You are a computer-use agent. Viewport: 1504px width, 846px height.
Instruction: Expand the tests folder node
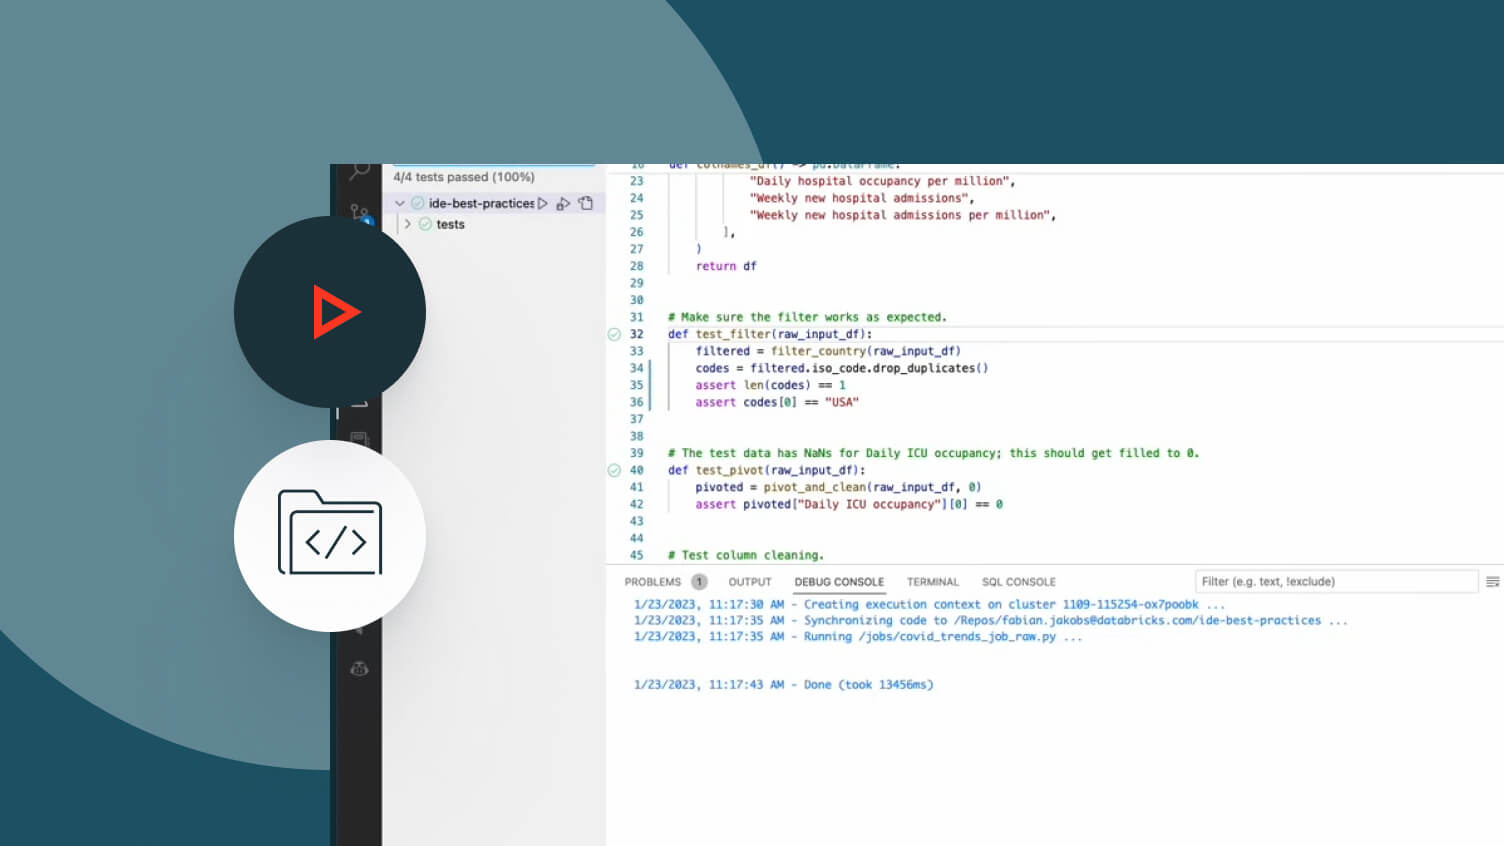pos(408,224)
